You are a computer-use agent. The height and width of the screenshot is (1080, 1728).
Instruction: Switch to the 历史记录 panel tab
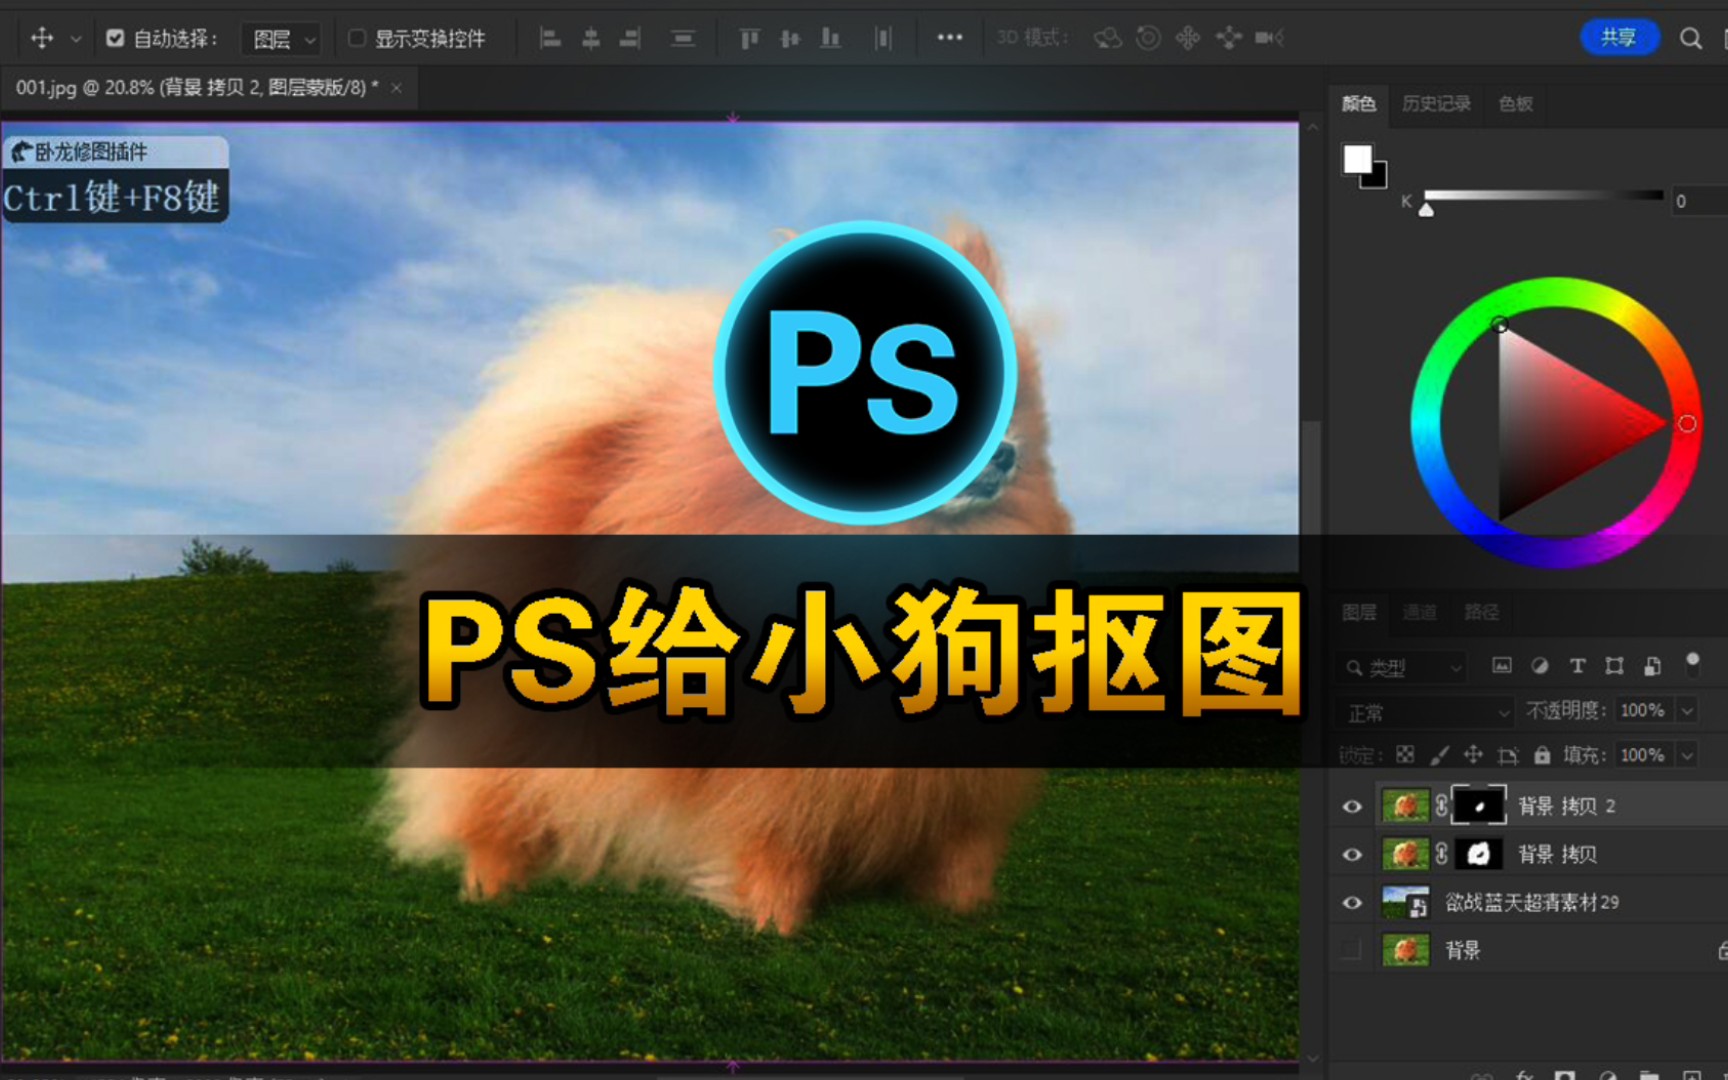click(1436, 104)
